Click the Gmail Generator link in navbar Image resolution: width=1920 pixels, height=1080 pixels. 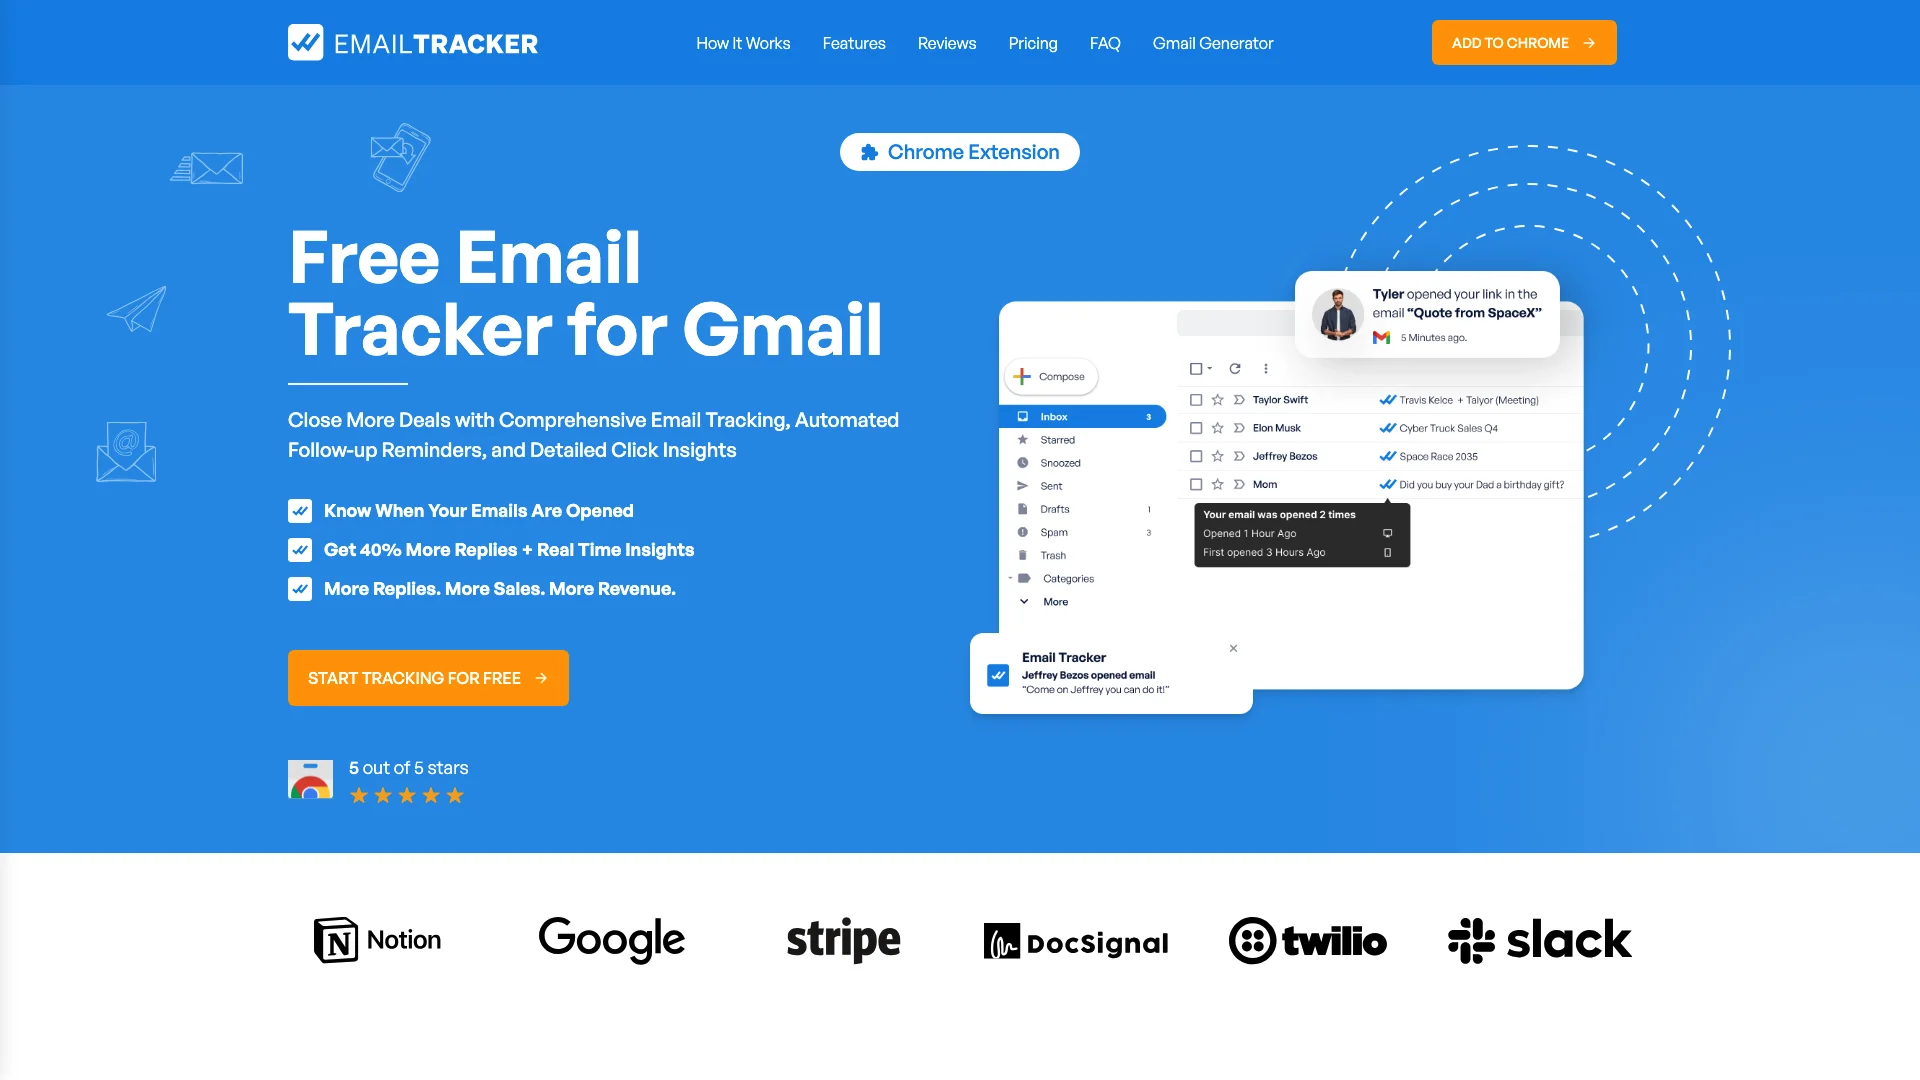(x=1212, y=42)
